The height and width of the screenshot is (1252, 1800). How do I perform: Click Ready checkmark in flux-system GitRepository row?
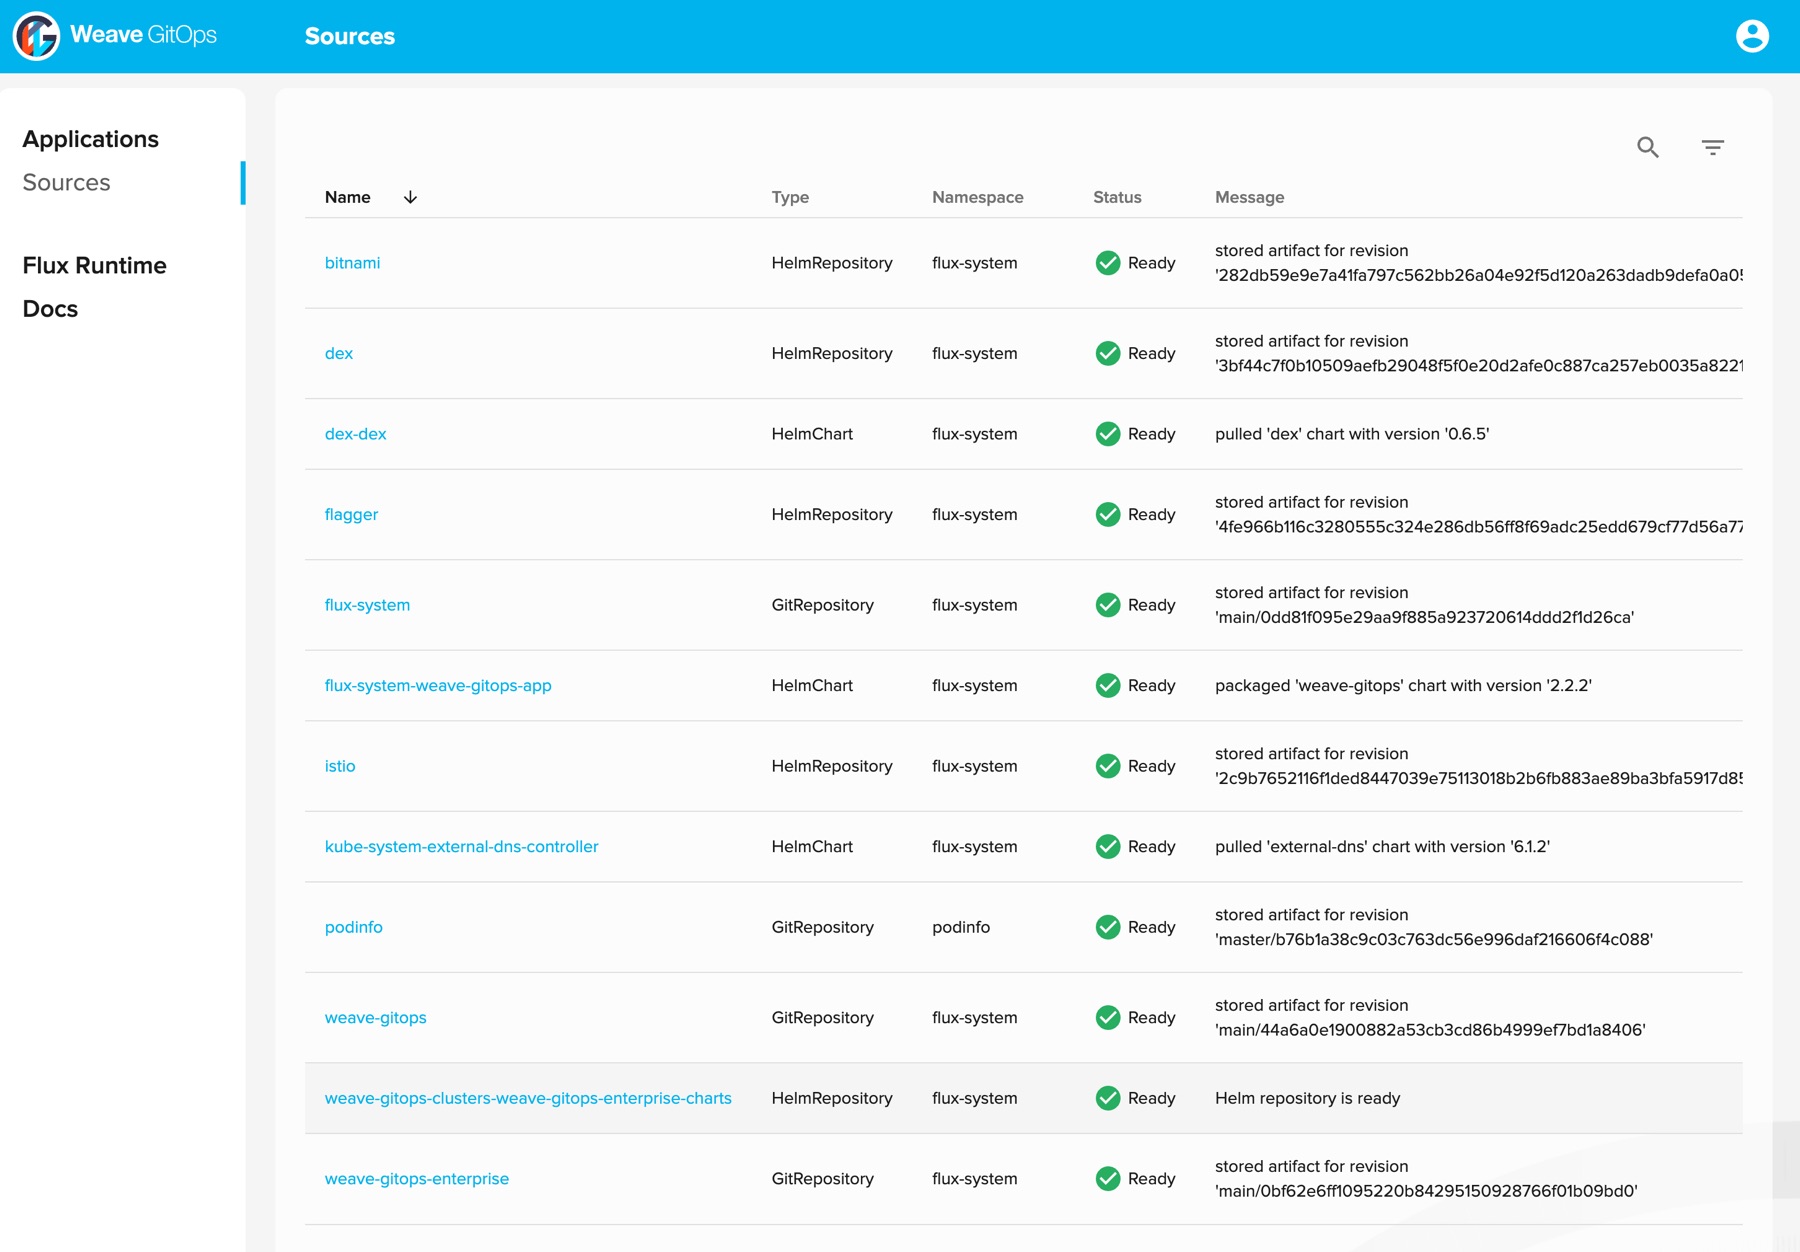[x=1107, y=605]
